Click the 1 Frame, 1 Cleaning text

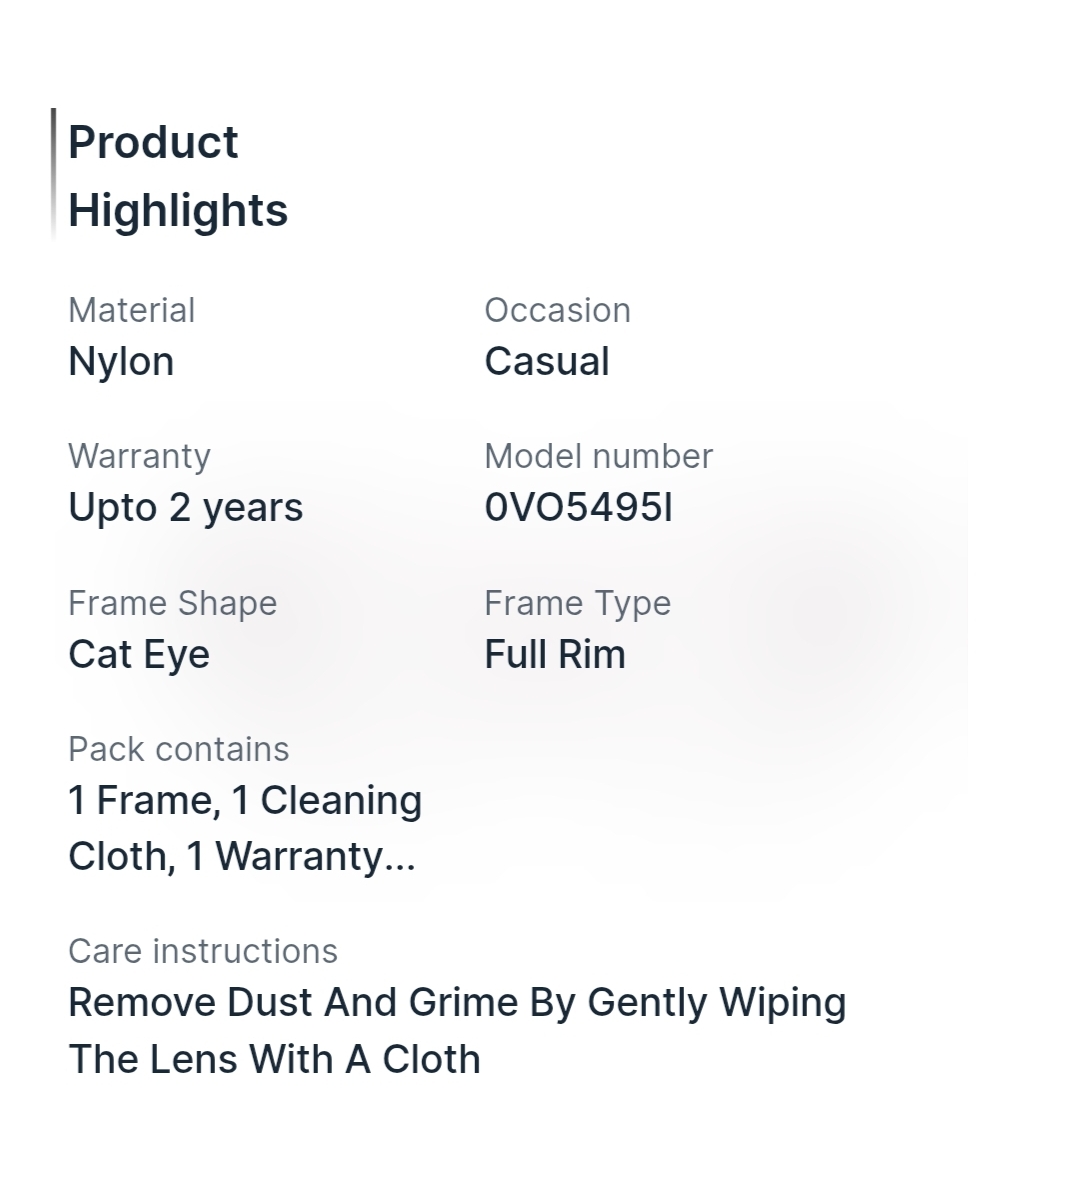[x=245, y=800]
